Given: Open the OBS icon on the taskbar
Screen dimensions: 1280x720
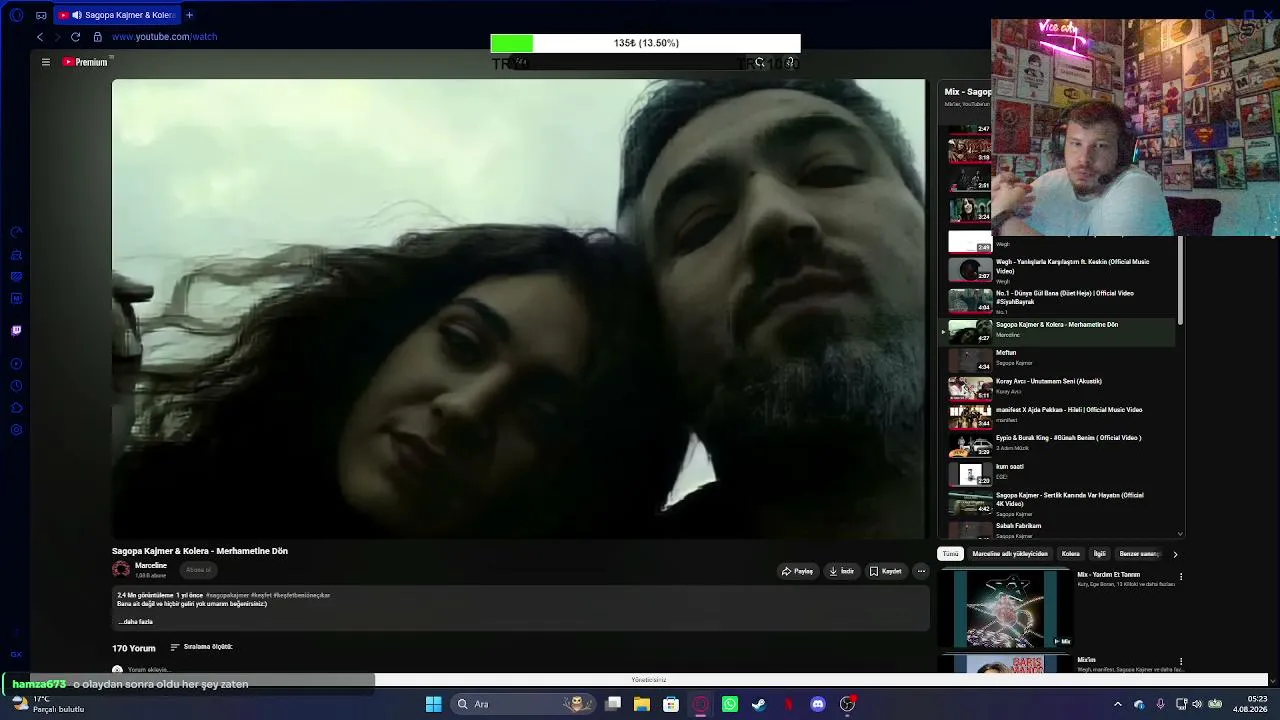Looking at the screenshot, I should pos(848,704).
